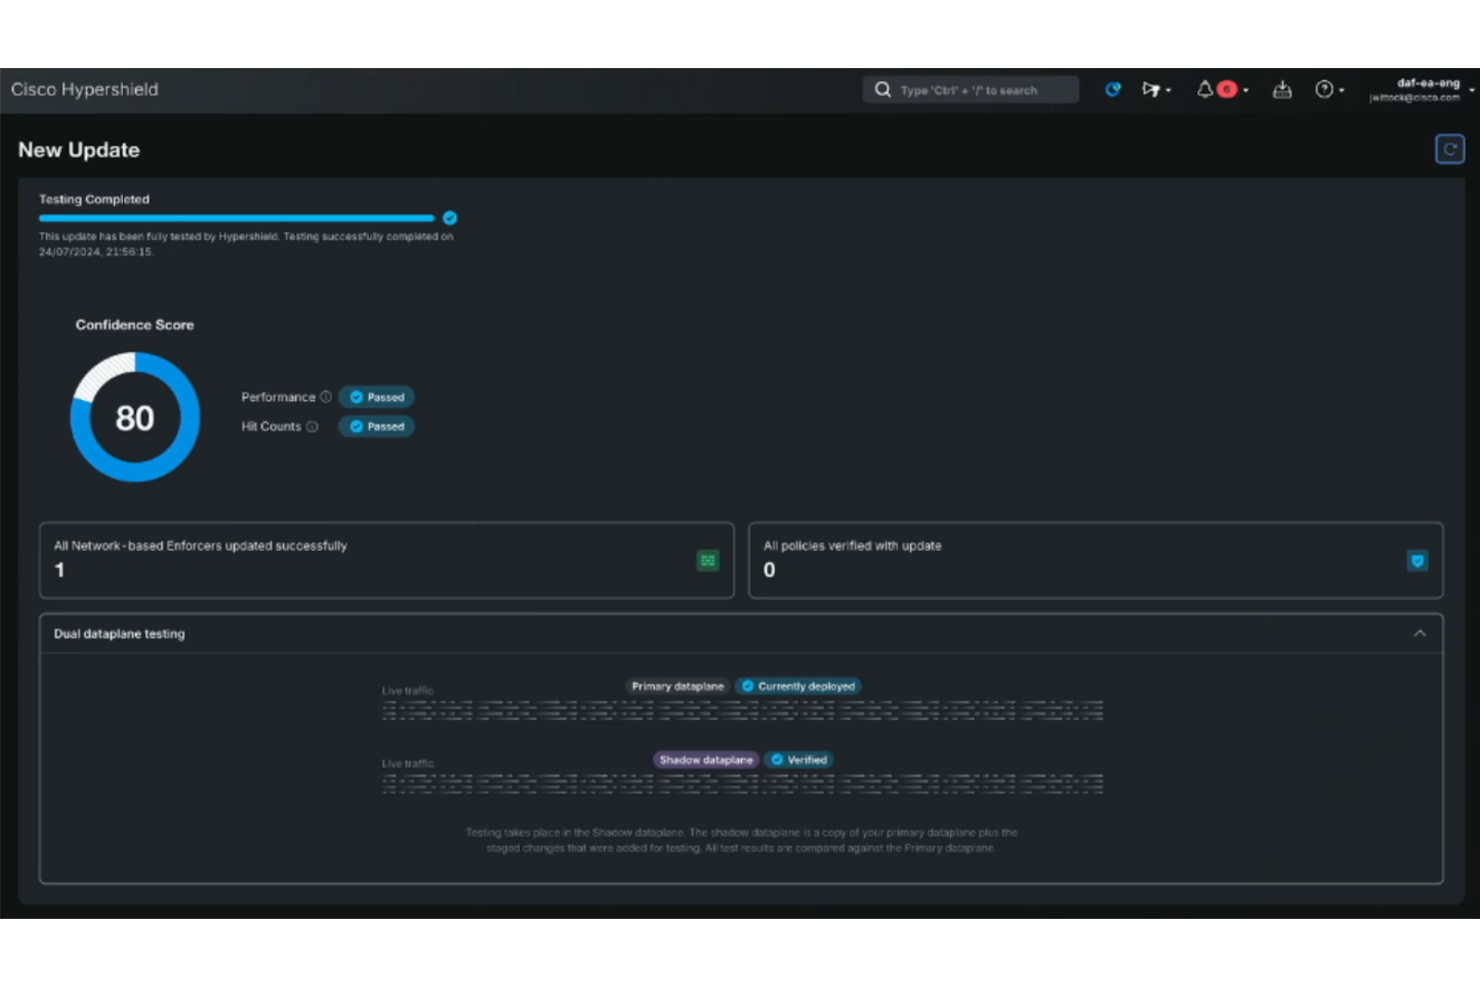This screenshot has width=1480, height=987.
Task: Click the circular blue status icon in the header
Action: click(x=1113, y=89)
